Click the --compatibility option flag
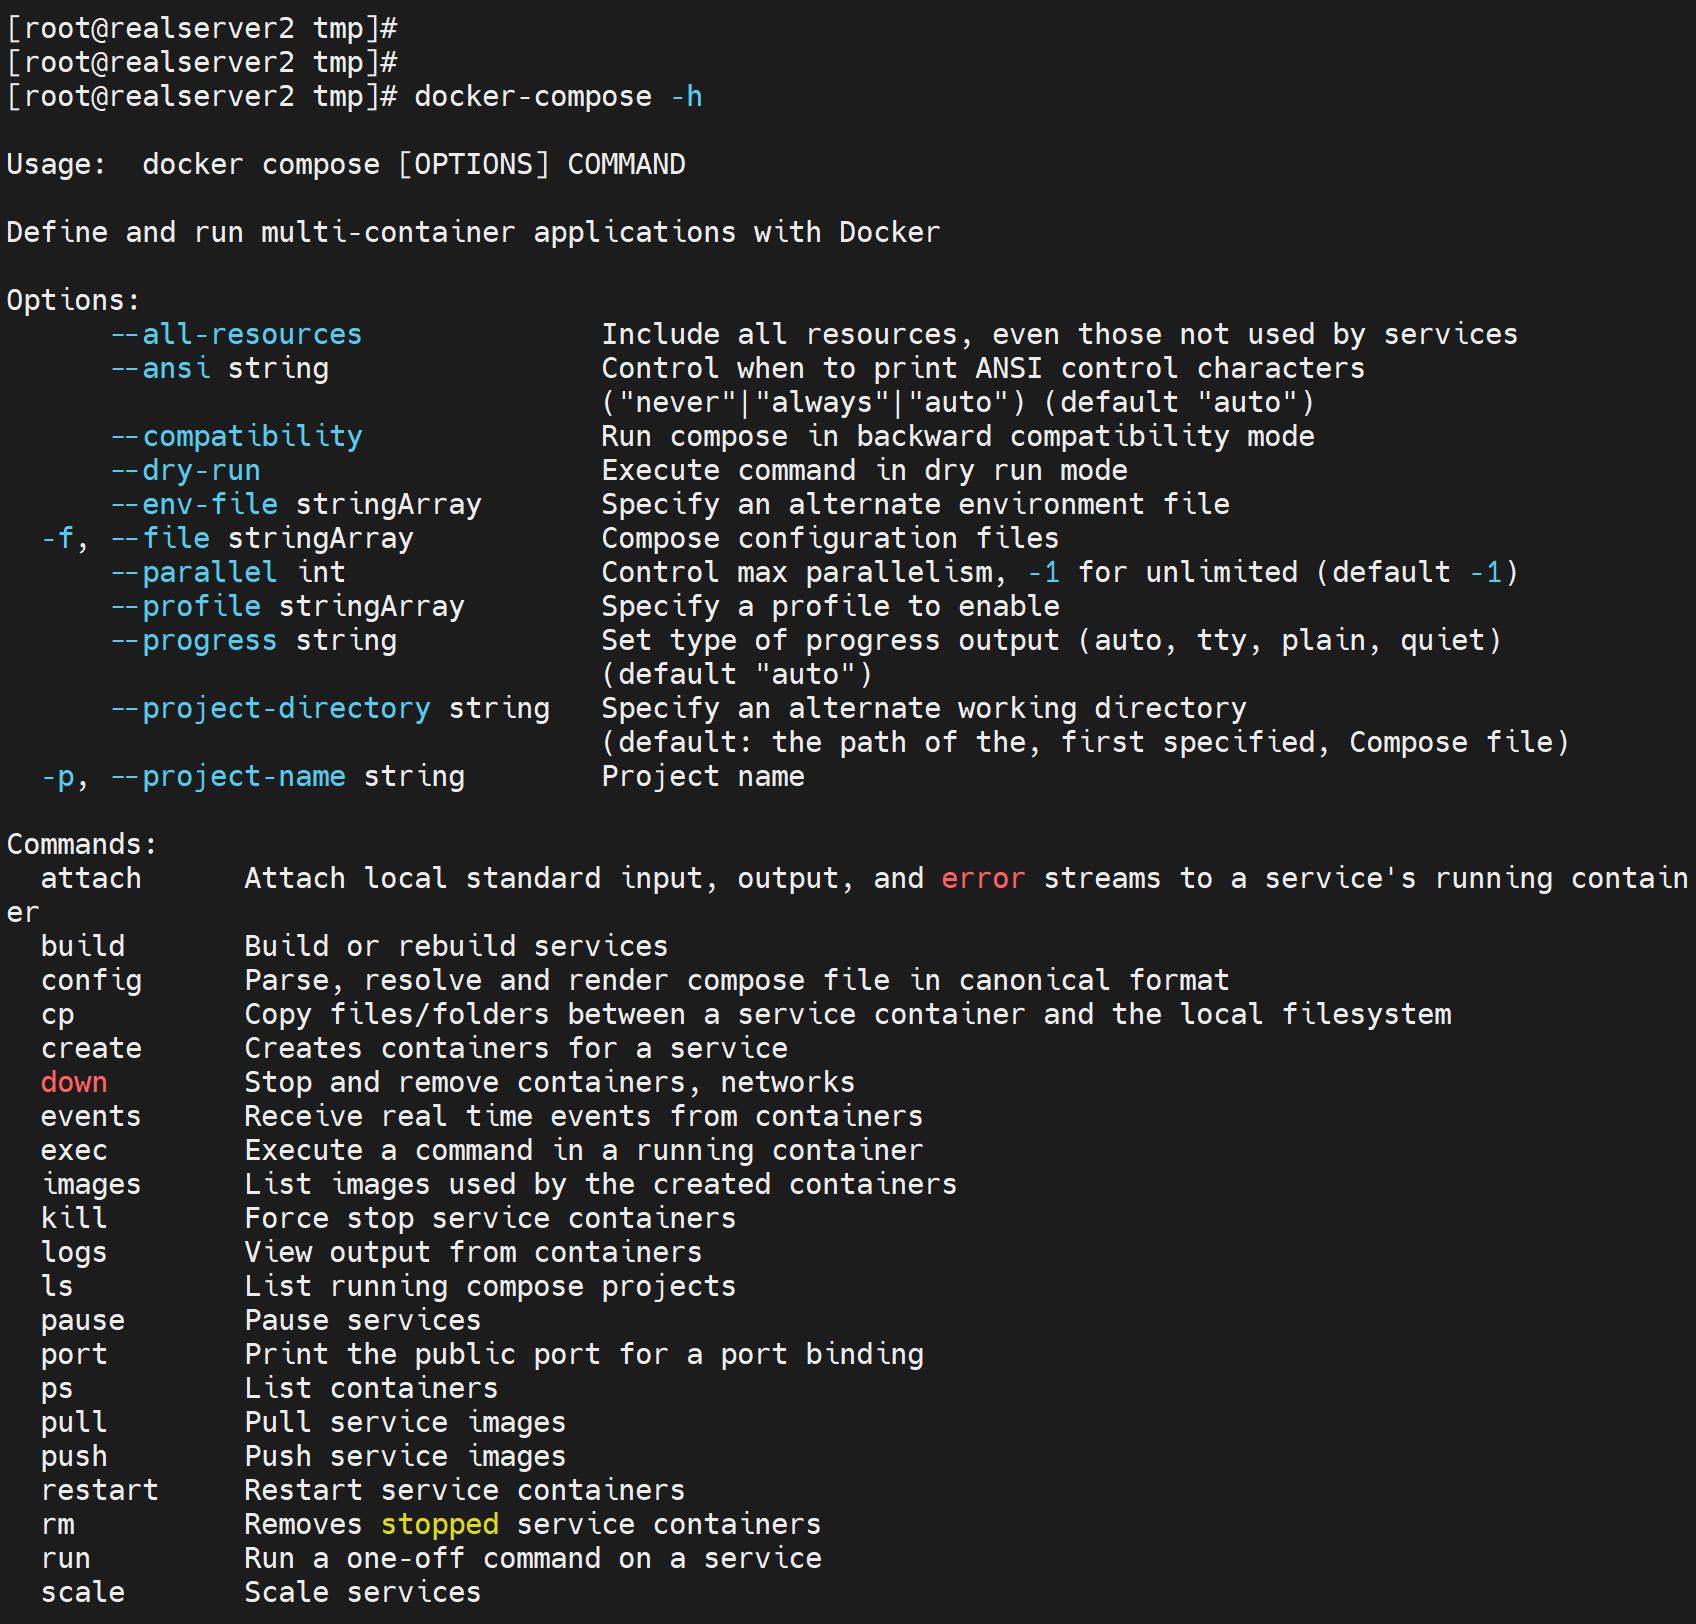Viewport: 1696px width, 1624px height. (x=236, y=436)
